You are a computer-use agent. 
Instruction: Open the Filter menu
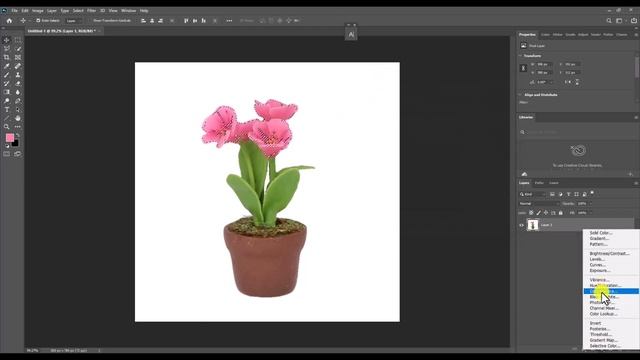pyautogui.click(x=91, y=11)
